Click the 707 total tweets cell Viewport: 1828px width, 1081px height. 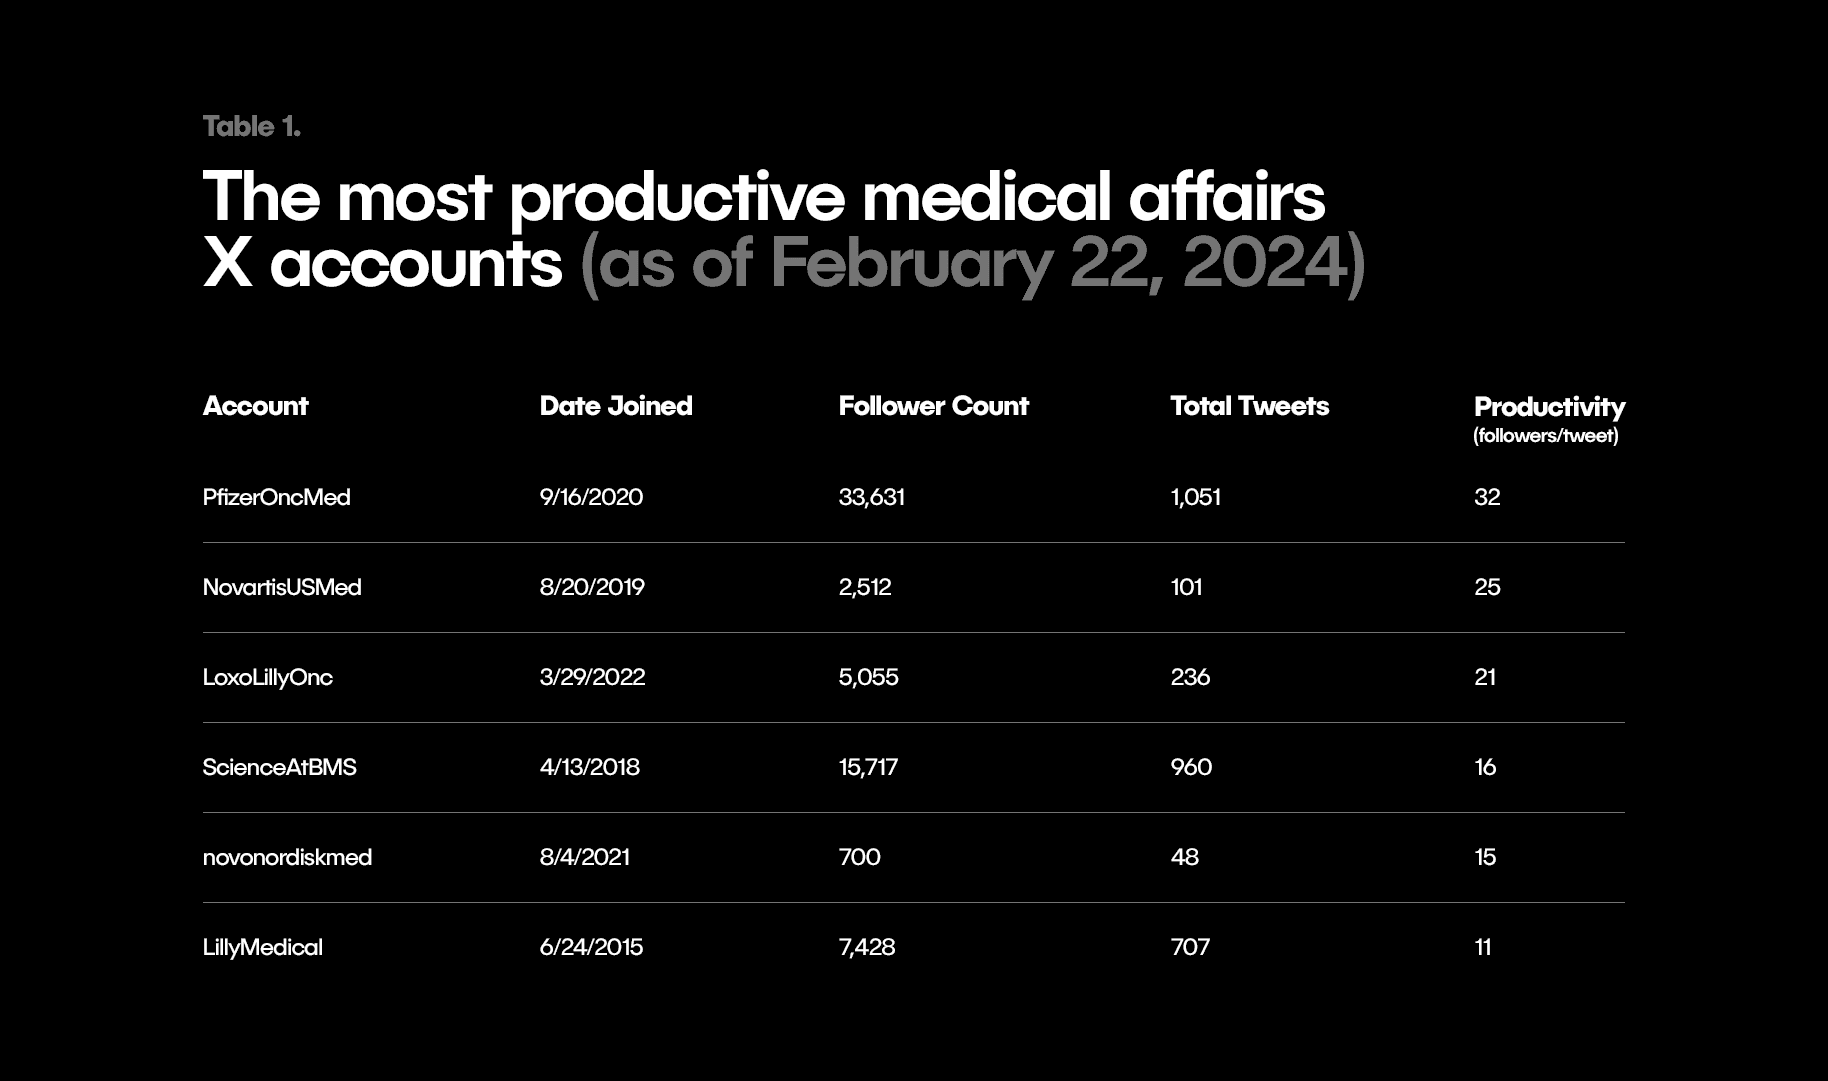click(x=1190, y=947)
